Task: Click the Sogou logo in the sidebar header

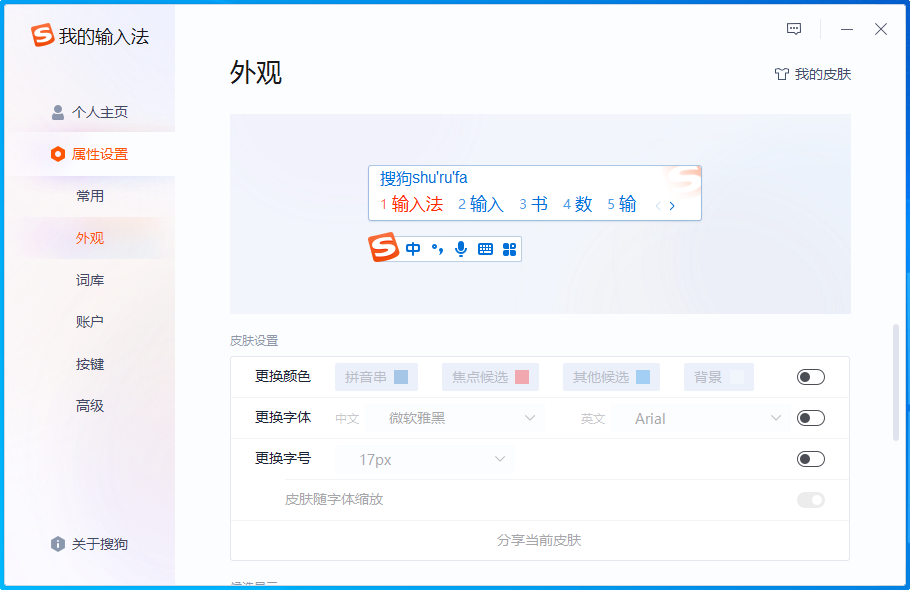Action: coord(42,35)
